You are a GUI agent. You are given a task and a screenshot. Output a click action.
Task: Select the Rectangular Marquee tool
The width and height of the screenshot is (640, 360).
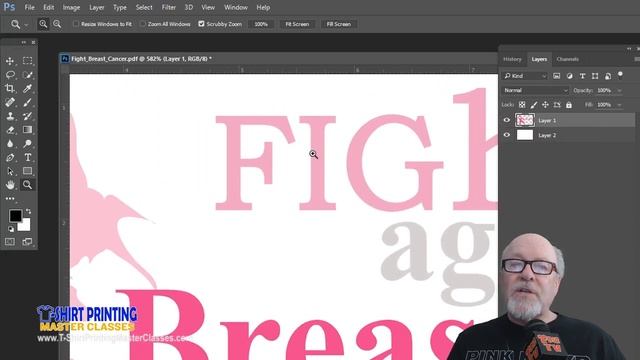[x=27, y=61]
